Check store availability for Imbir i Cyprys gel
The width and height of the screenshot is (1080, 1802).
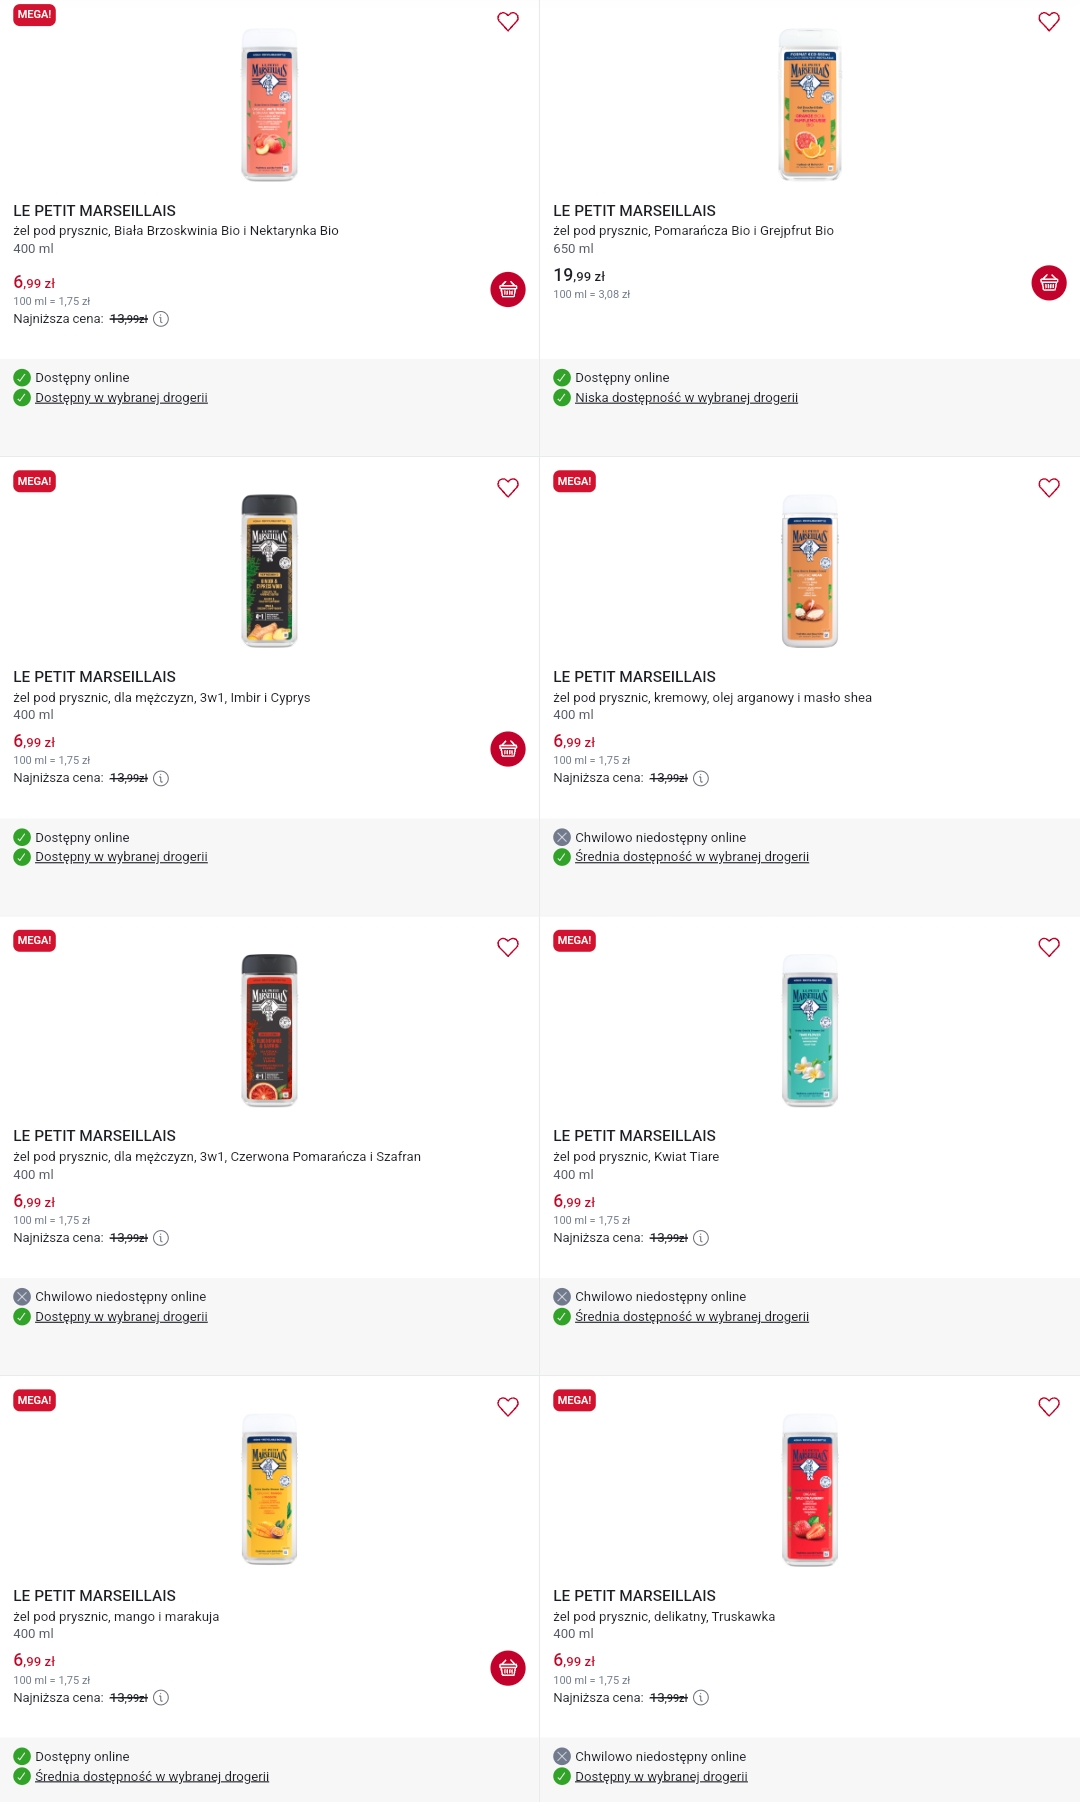(121, 857)
